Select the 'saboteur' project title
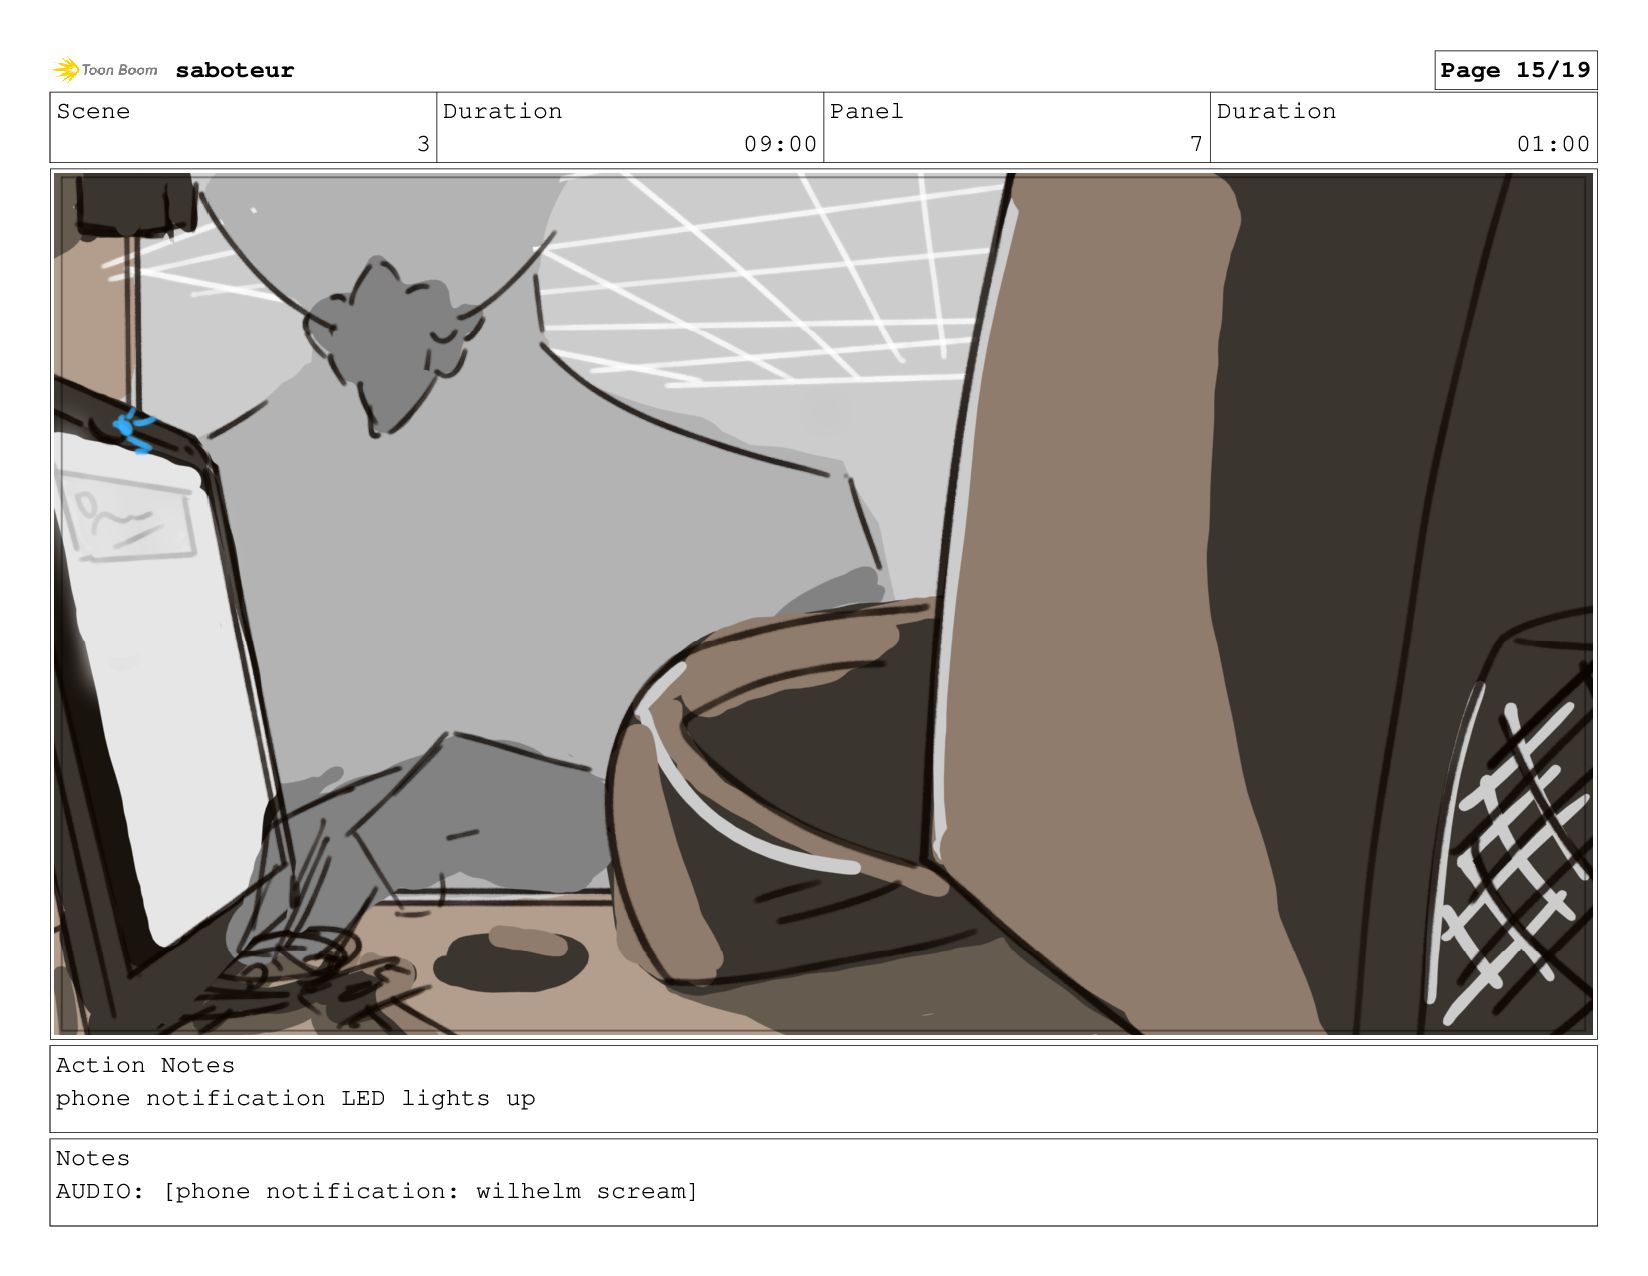This screenshot has height=1276, width=1648. [x=235, y=70]
